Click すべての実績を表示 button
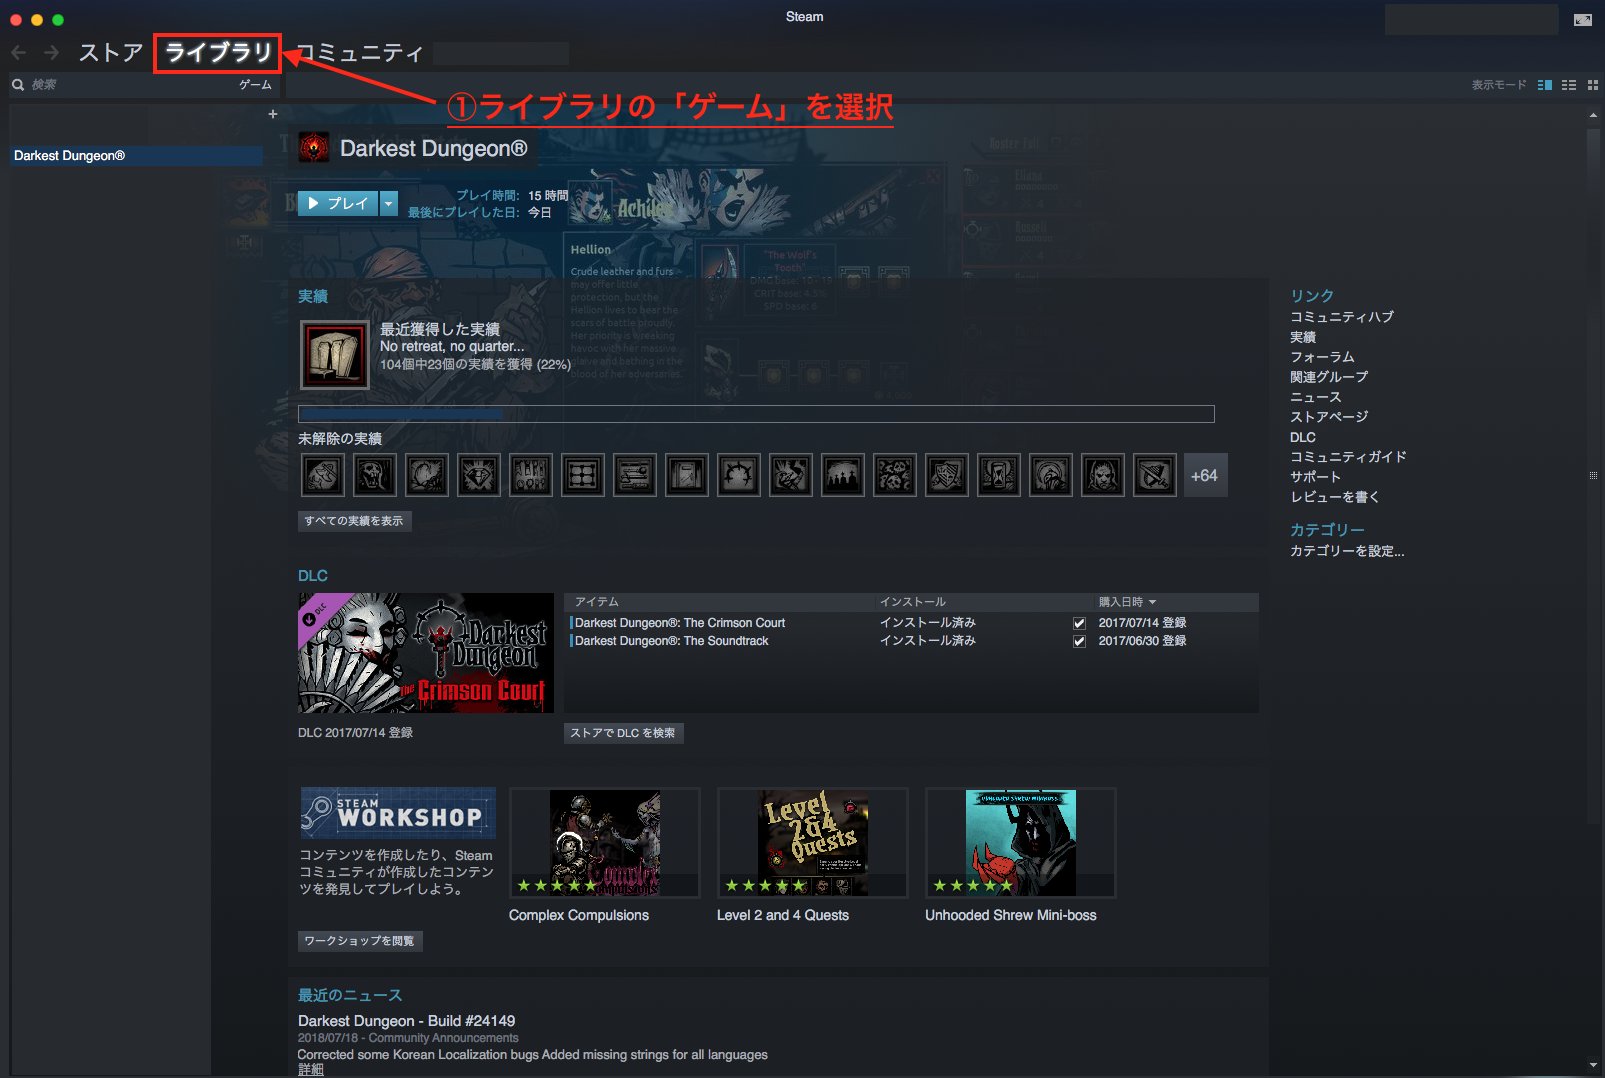 [354, 521]
